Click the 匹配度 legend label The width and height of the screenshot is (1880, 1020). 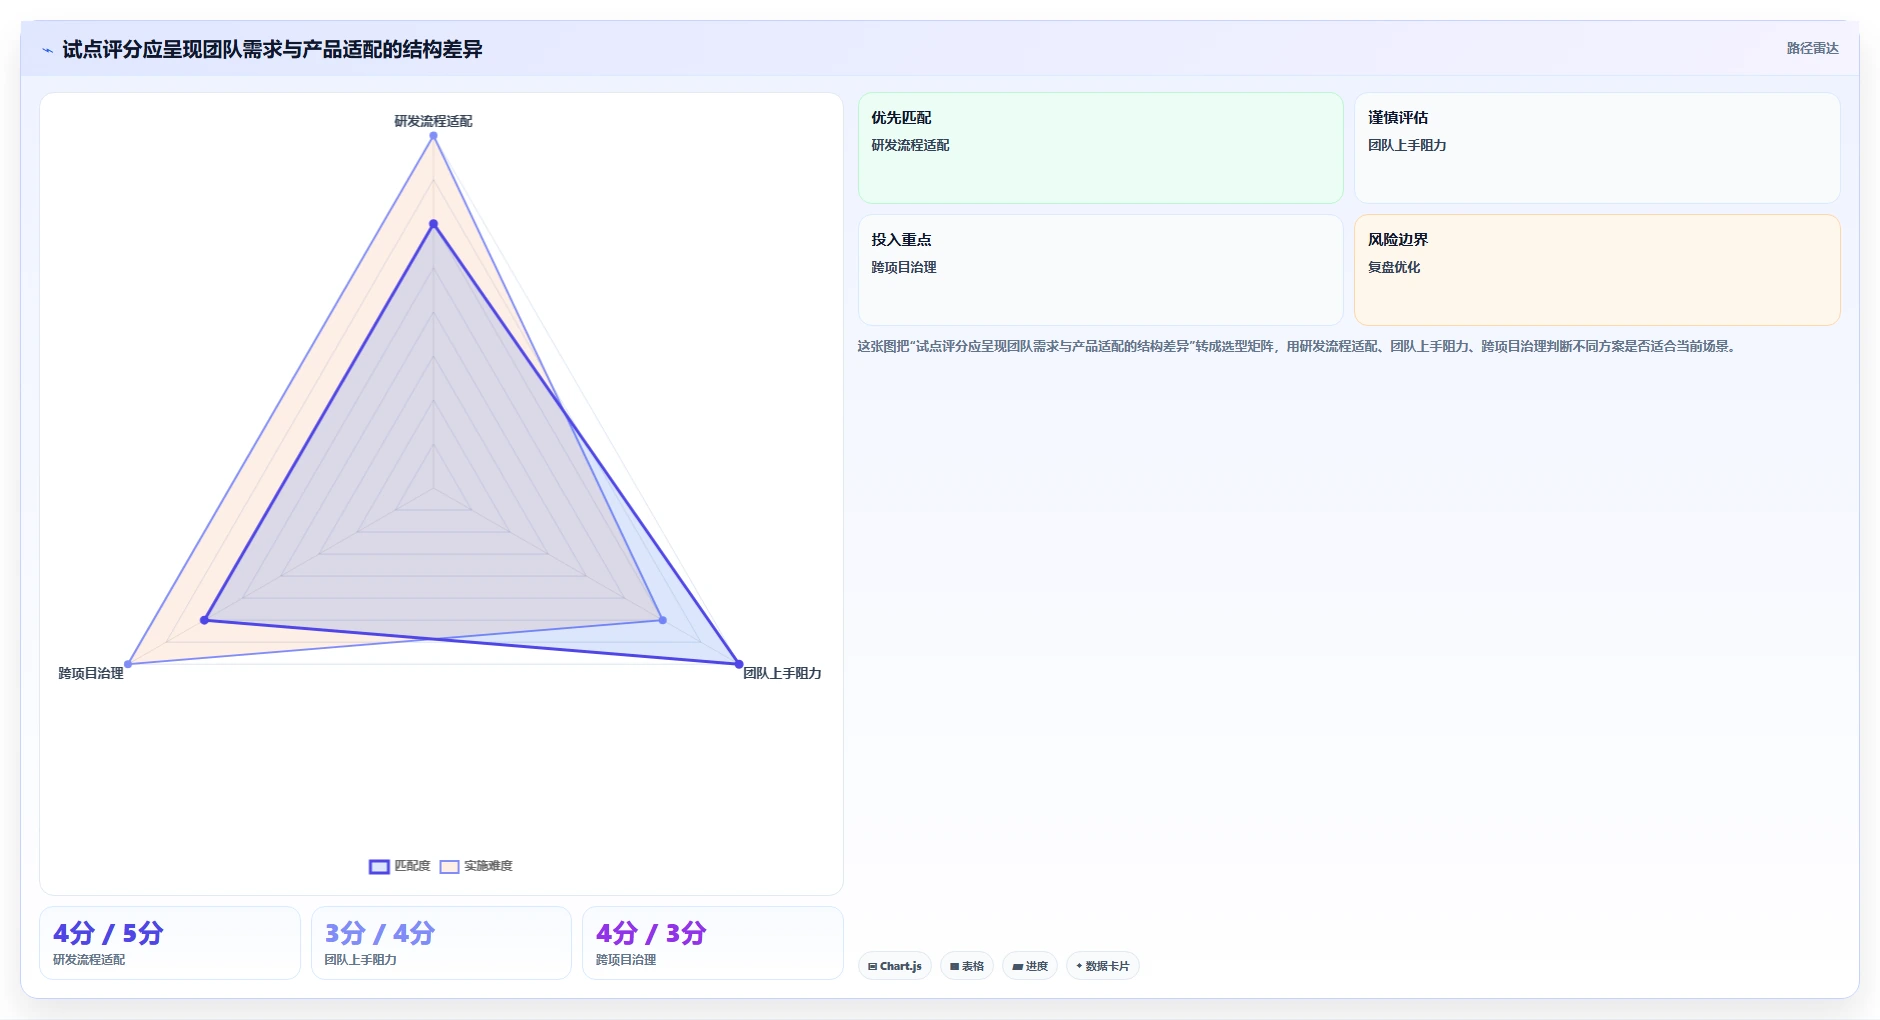(412, 866)
